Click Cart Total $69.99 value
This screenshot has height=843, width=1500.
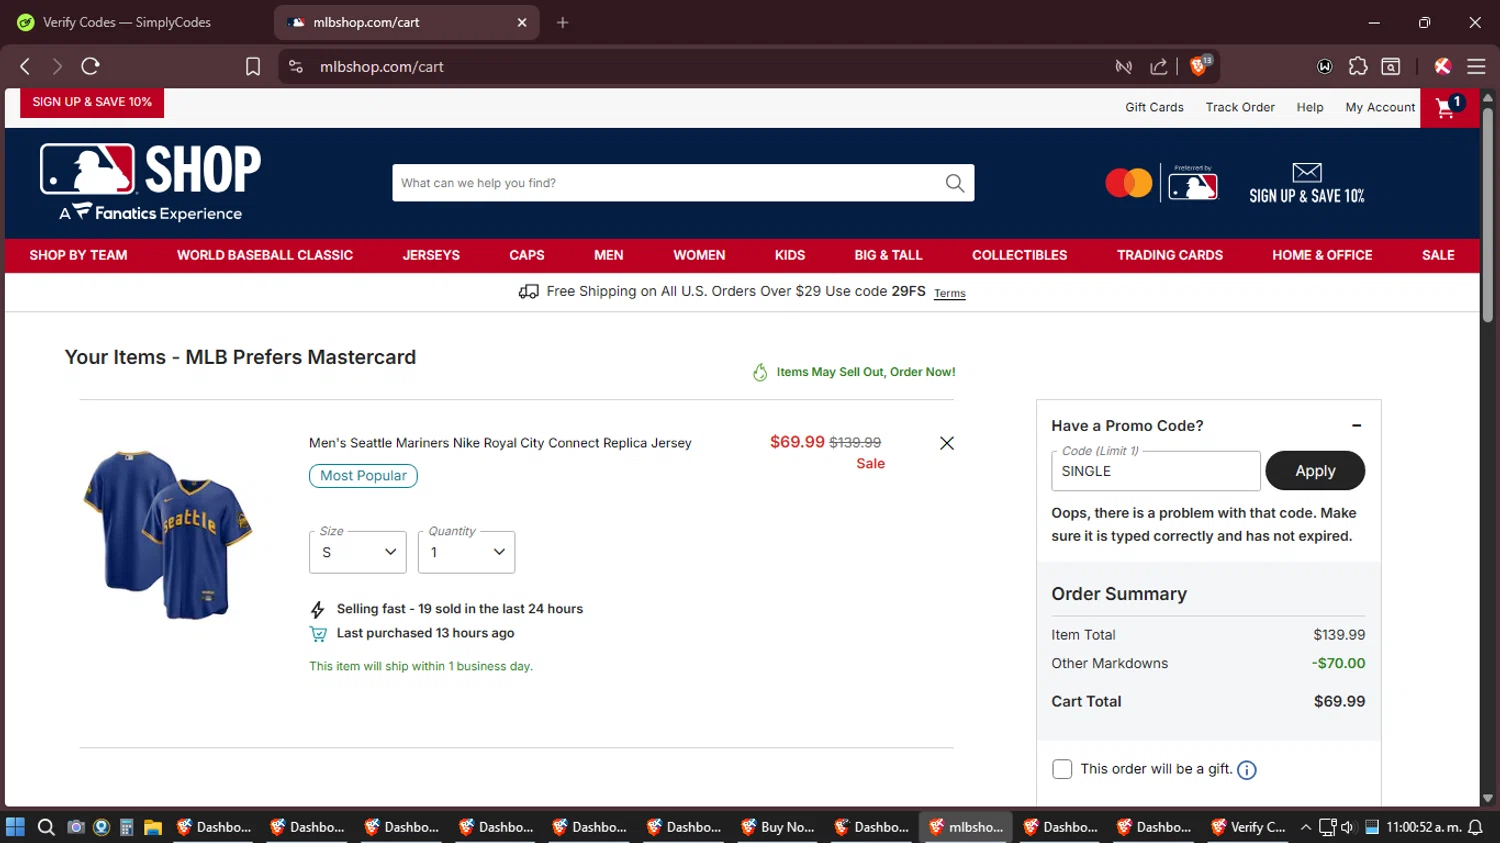pos(1339,701)
